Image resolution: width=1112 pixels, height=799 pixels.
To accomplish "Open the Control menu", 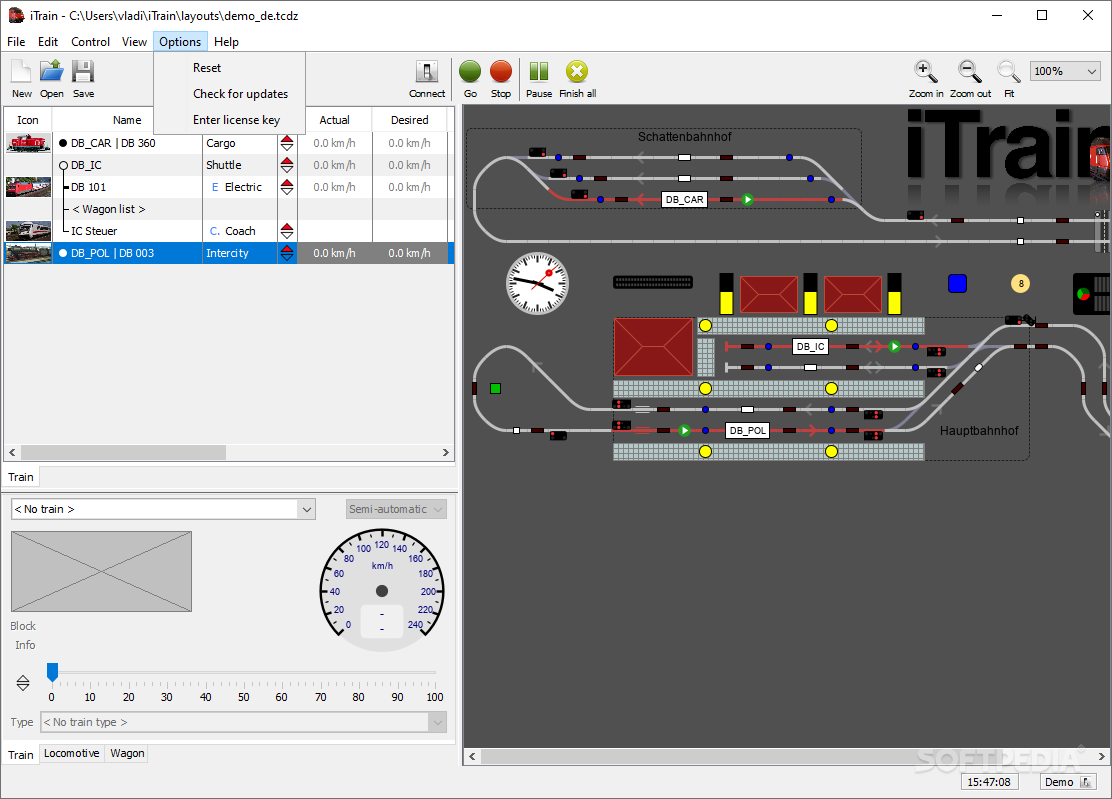I will [x=90, y=42].
